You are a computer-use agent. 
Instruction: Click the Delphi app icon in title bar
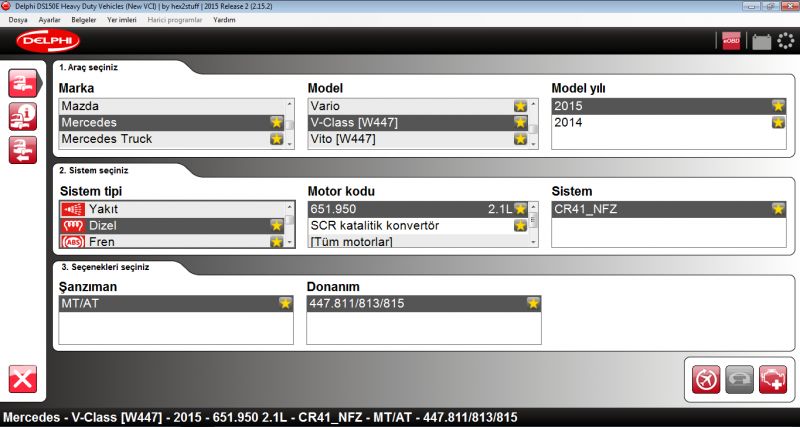coord(6,6)
